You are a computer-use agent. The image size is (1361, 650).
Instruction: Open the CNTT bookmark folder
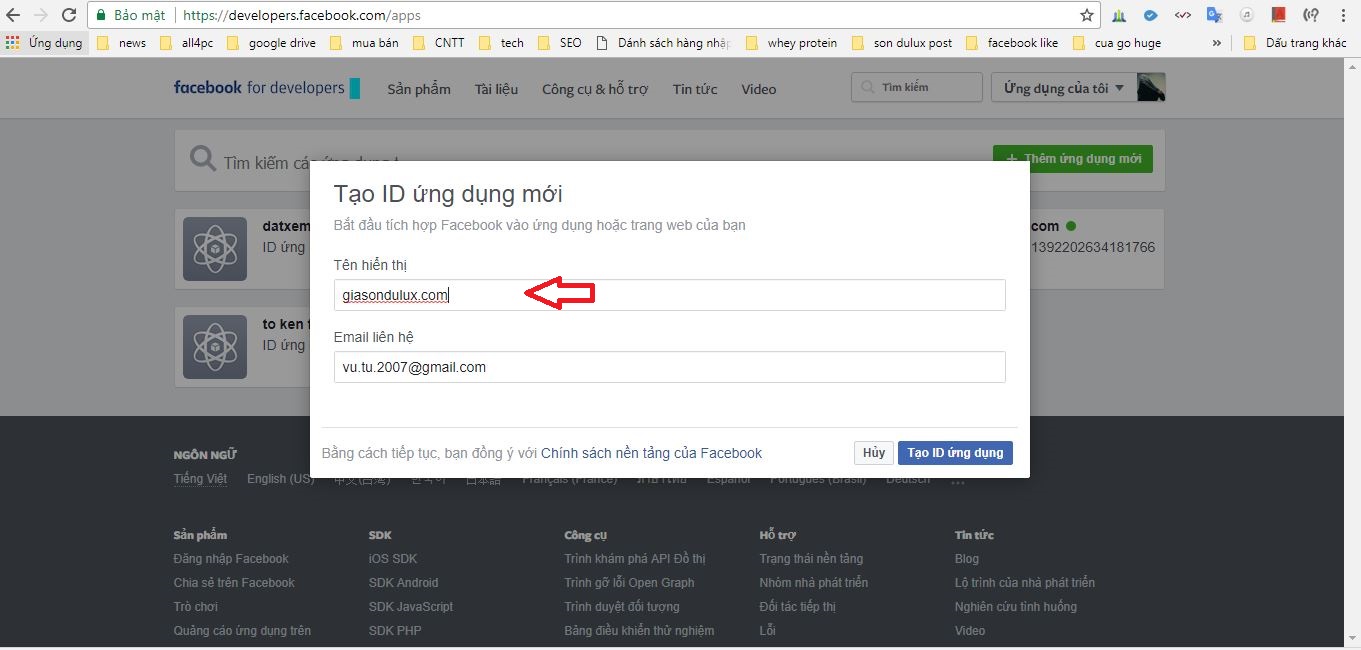pyautogui.click(x=439, y=43)
